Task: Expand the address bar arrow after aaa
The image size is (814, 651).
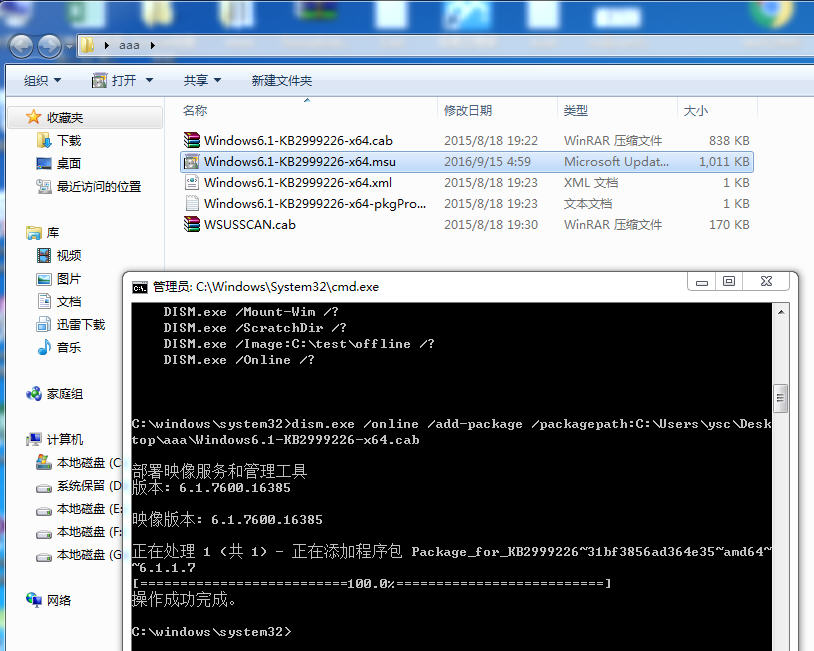Action: pyautogui.click(x=153, y=45)
